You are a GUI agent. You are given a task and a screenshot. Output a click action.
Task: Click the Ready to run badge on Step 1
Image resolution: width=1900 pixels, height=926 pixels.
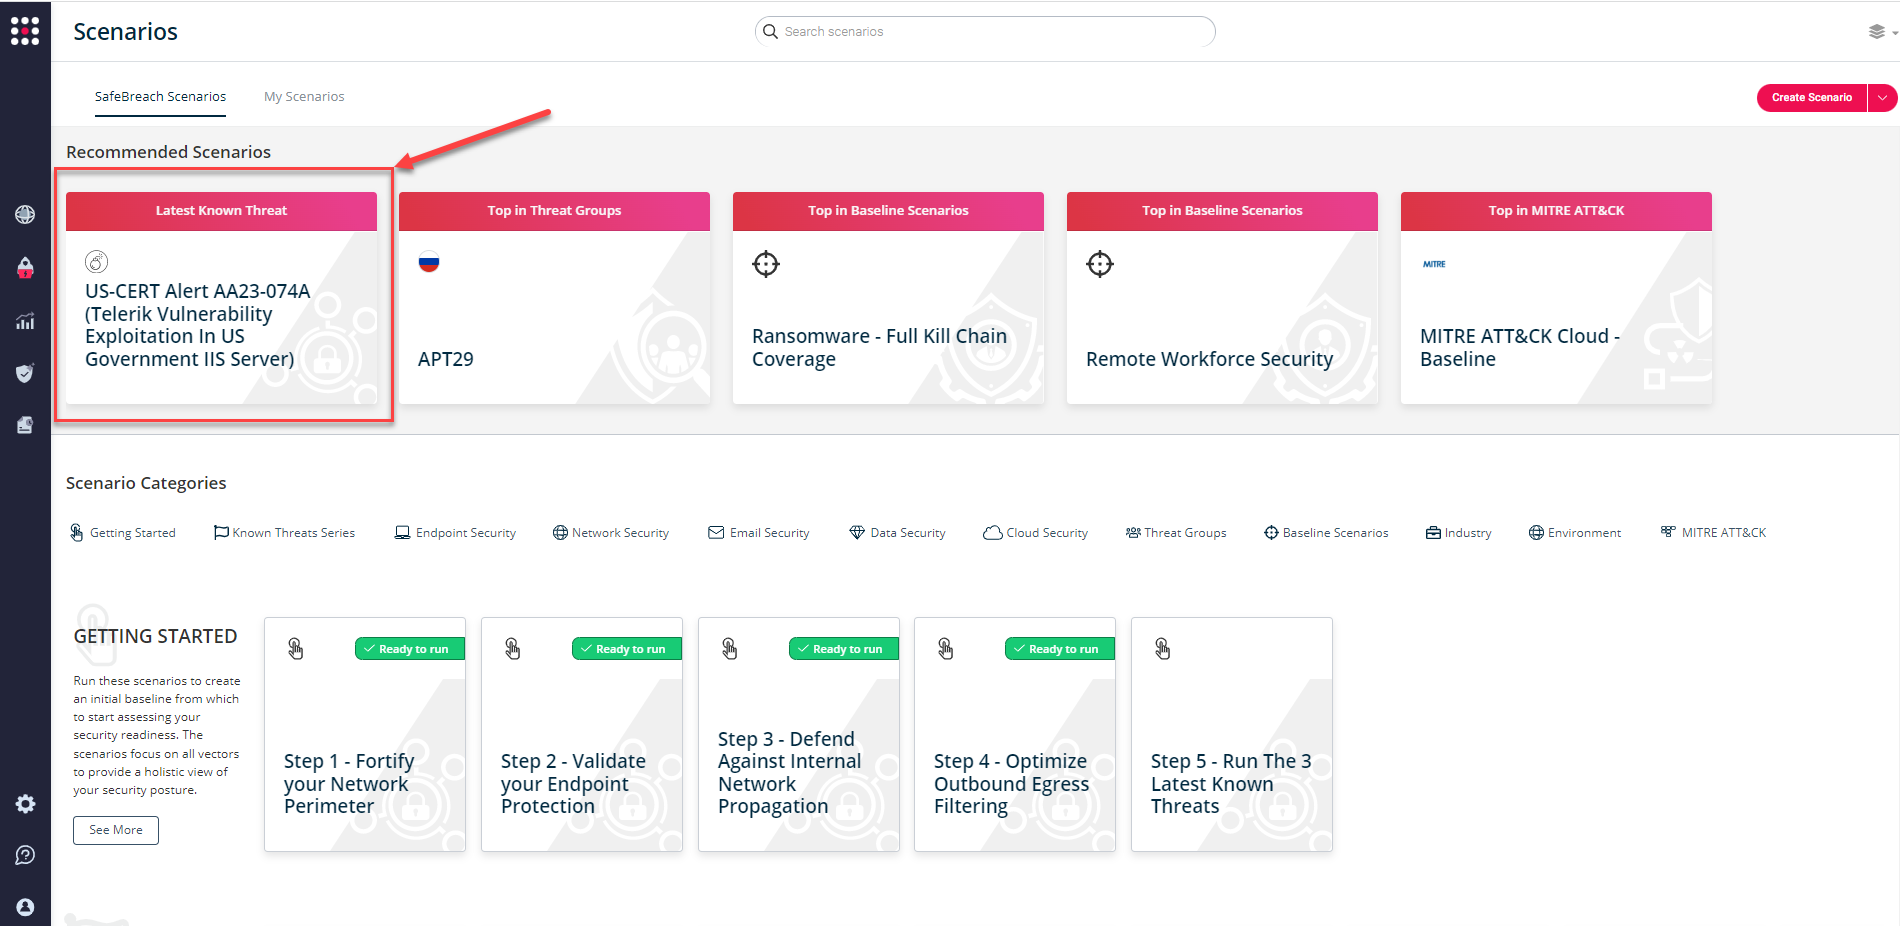coord(409,648)
